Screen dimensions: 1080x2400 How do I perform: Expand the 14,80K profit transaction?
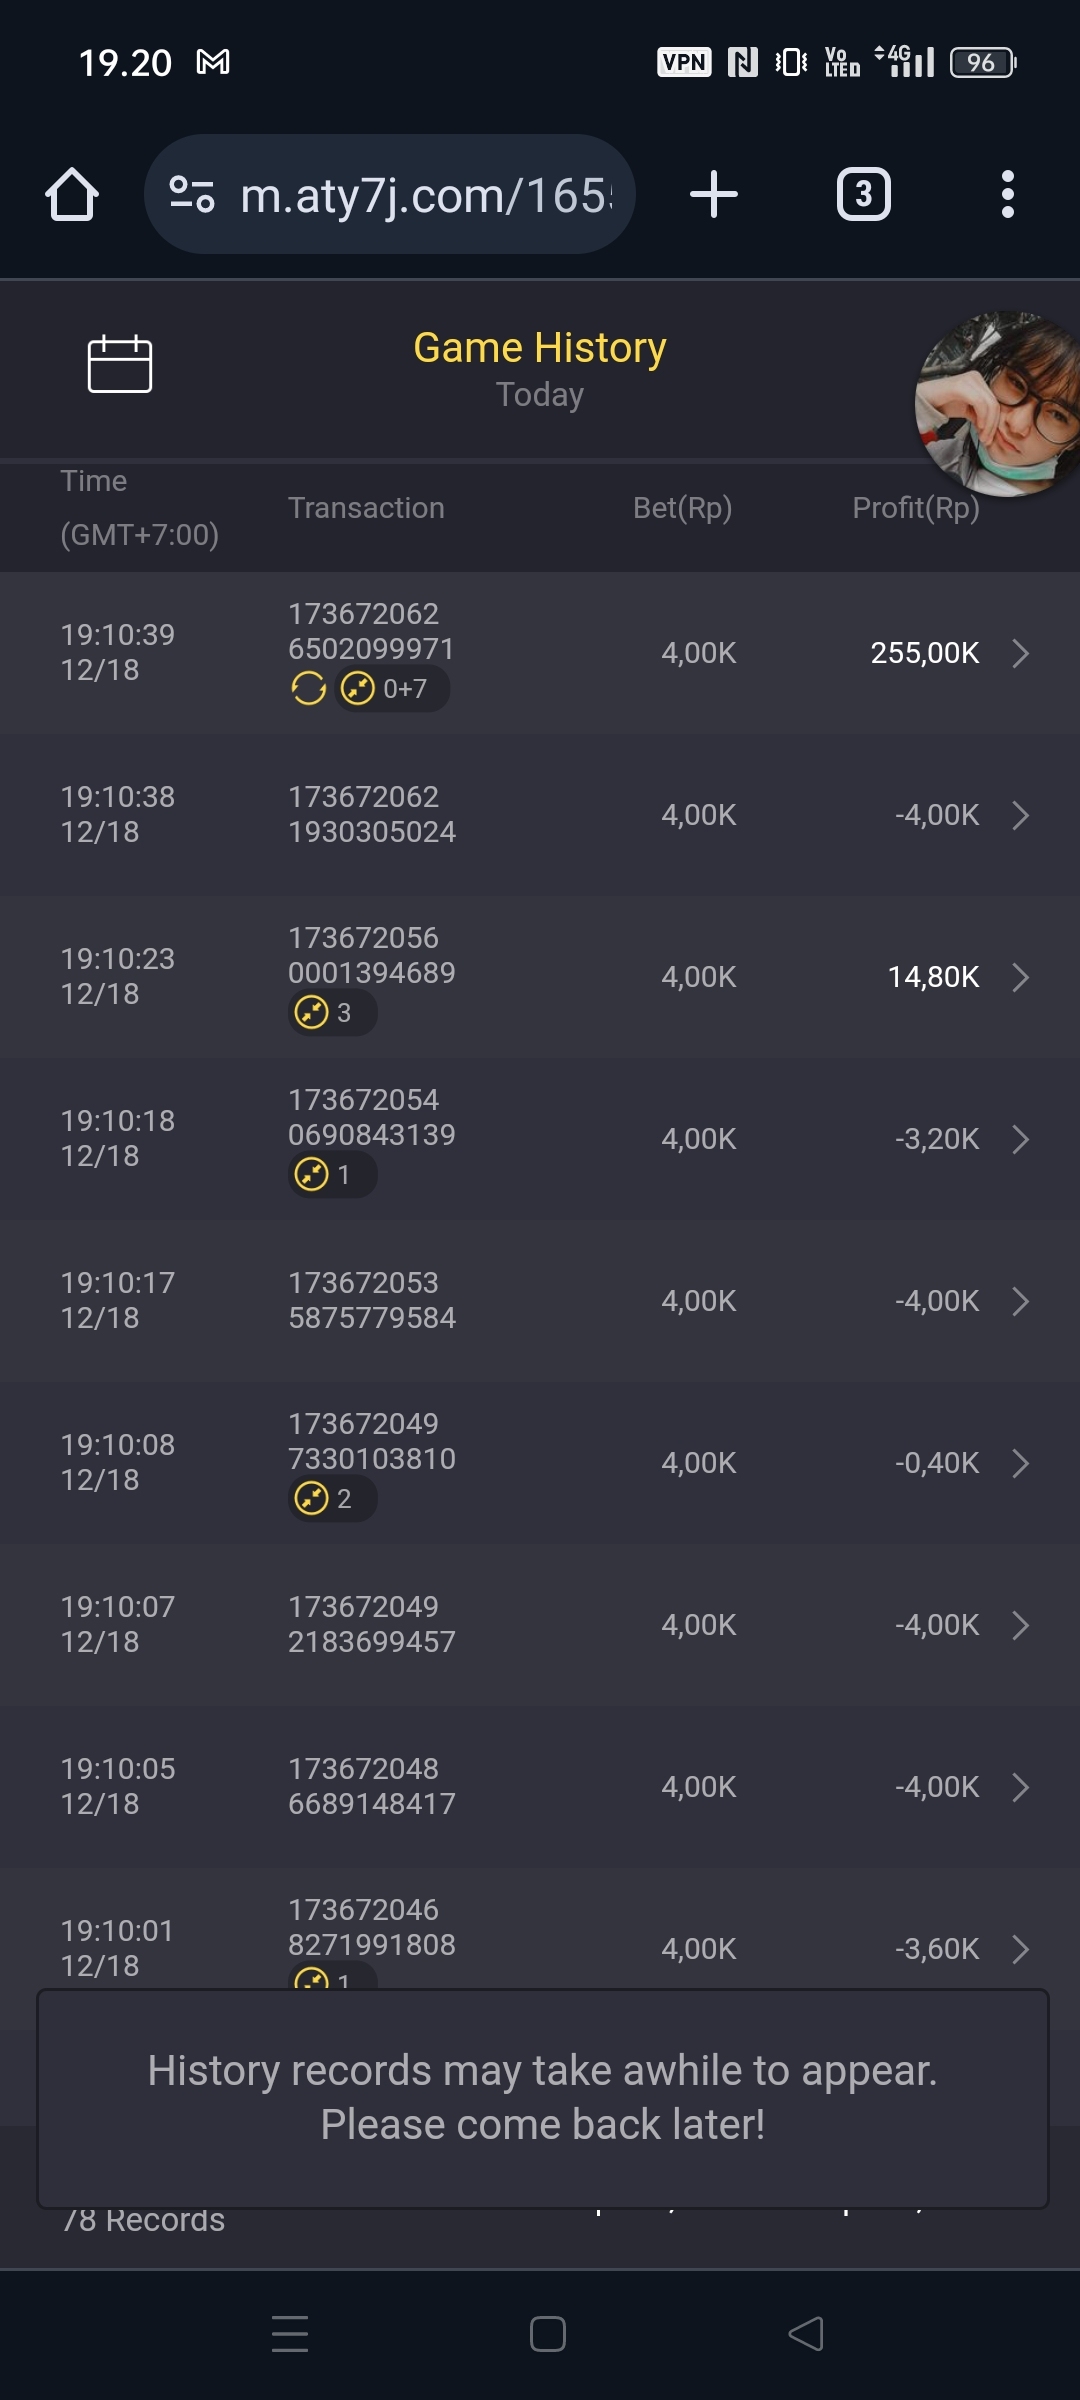pyautogui.click(x=1020, y=977)
